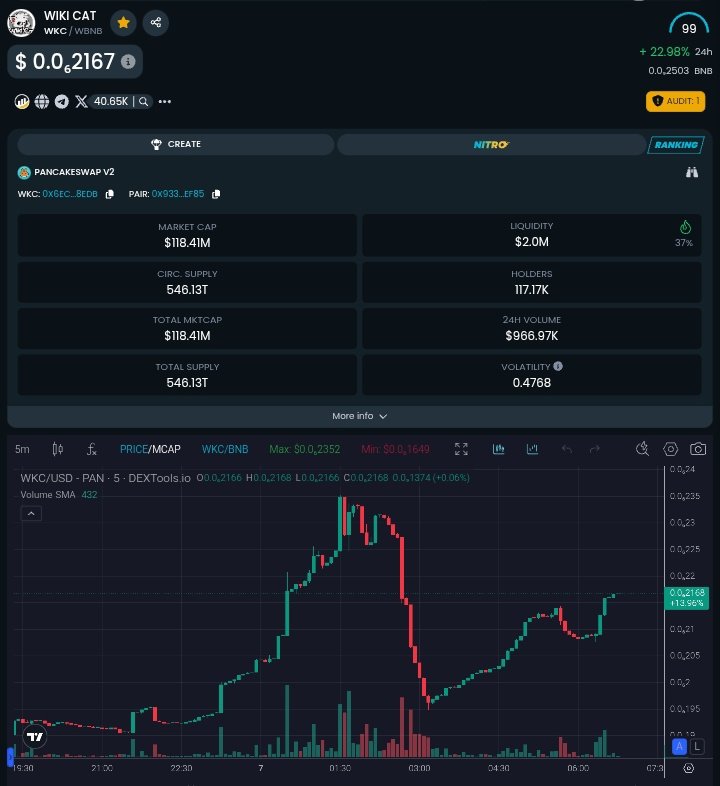720x786 pixels.
Task: Click the Volatility 0.4768 value
Action: click(x=532, y=383)
